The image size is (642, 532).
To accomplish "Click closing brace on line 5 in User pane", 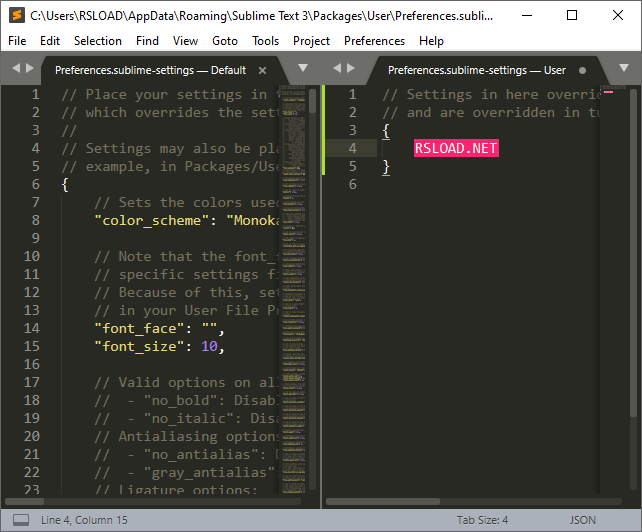I will pos(386,167).
